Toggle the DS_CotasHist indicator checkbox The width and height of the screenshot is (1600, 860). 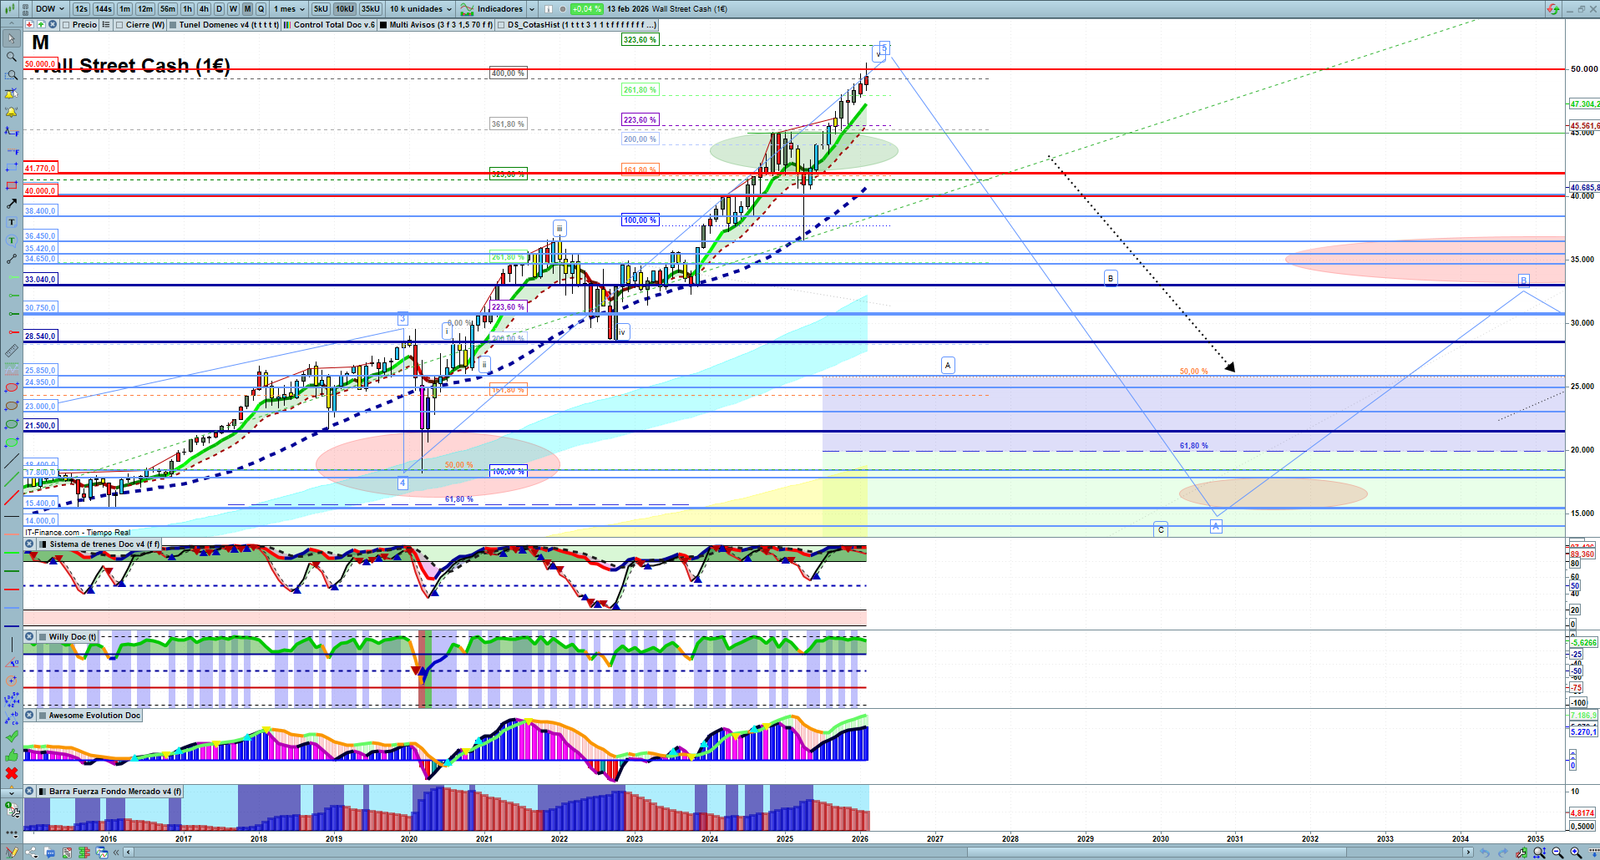click(x=501, y=25)
